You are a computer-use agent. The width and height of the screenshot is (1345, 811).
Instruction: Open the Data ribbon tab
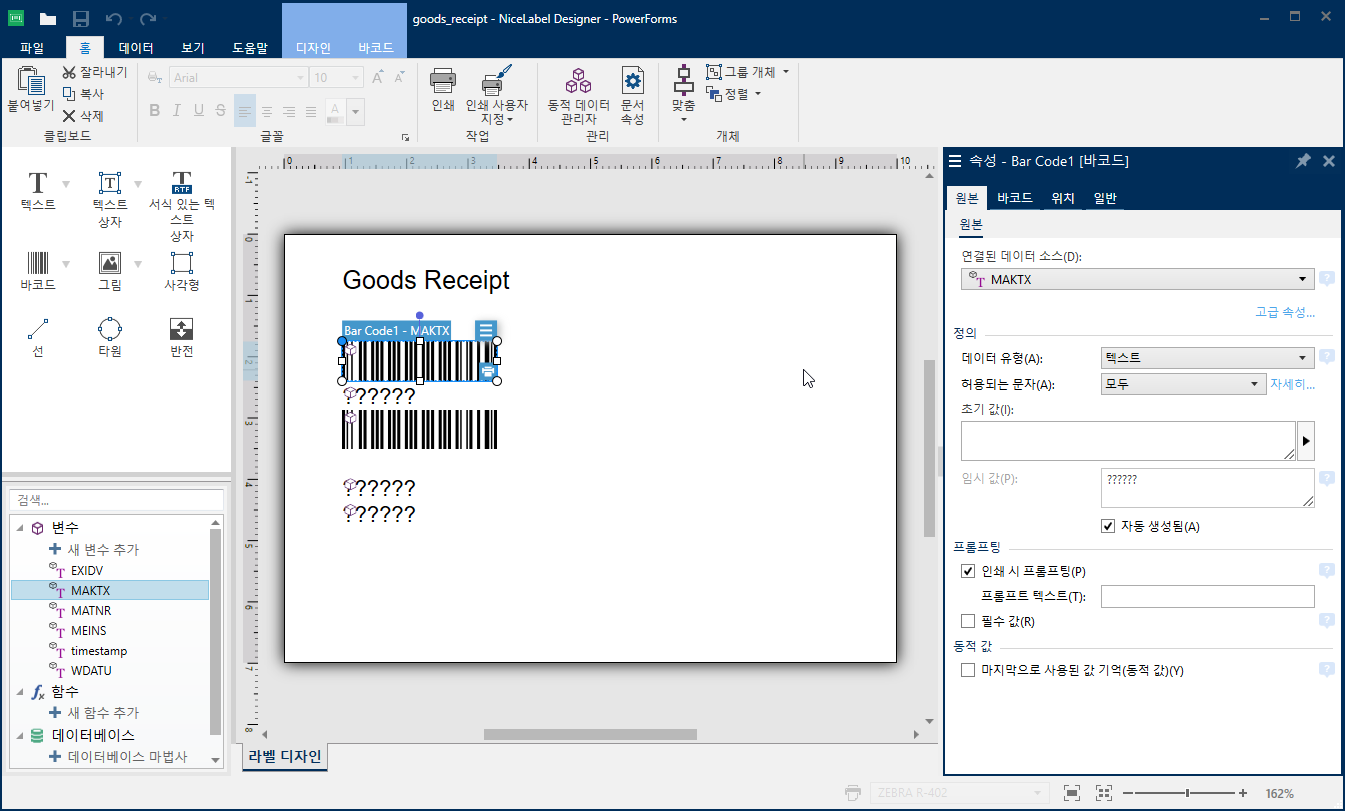click(136, 47)
